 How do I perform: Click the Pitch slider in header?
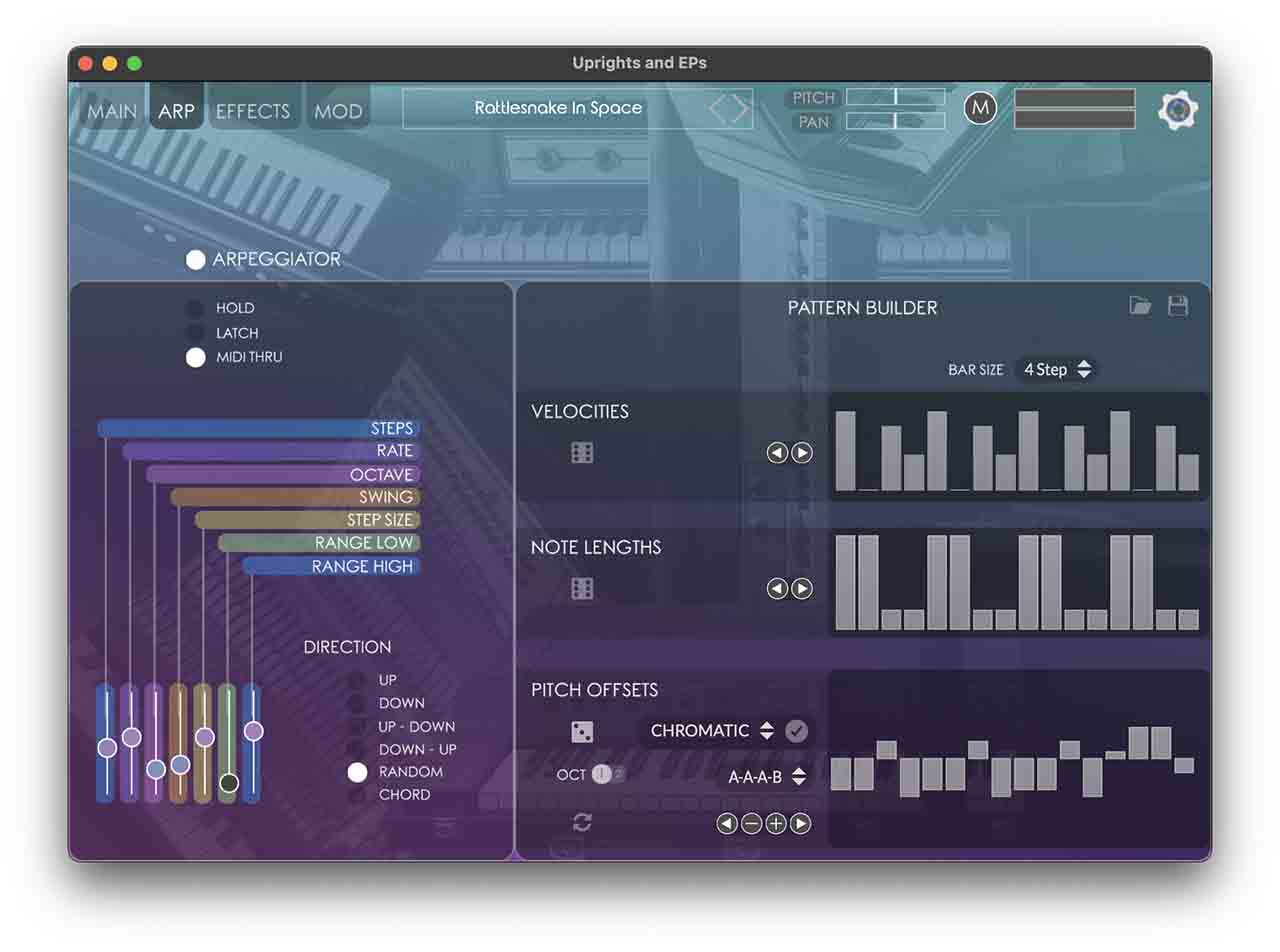tap(895, 97)
